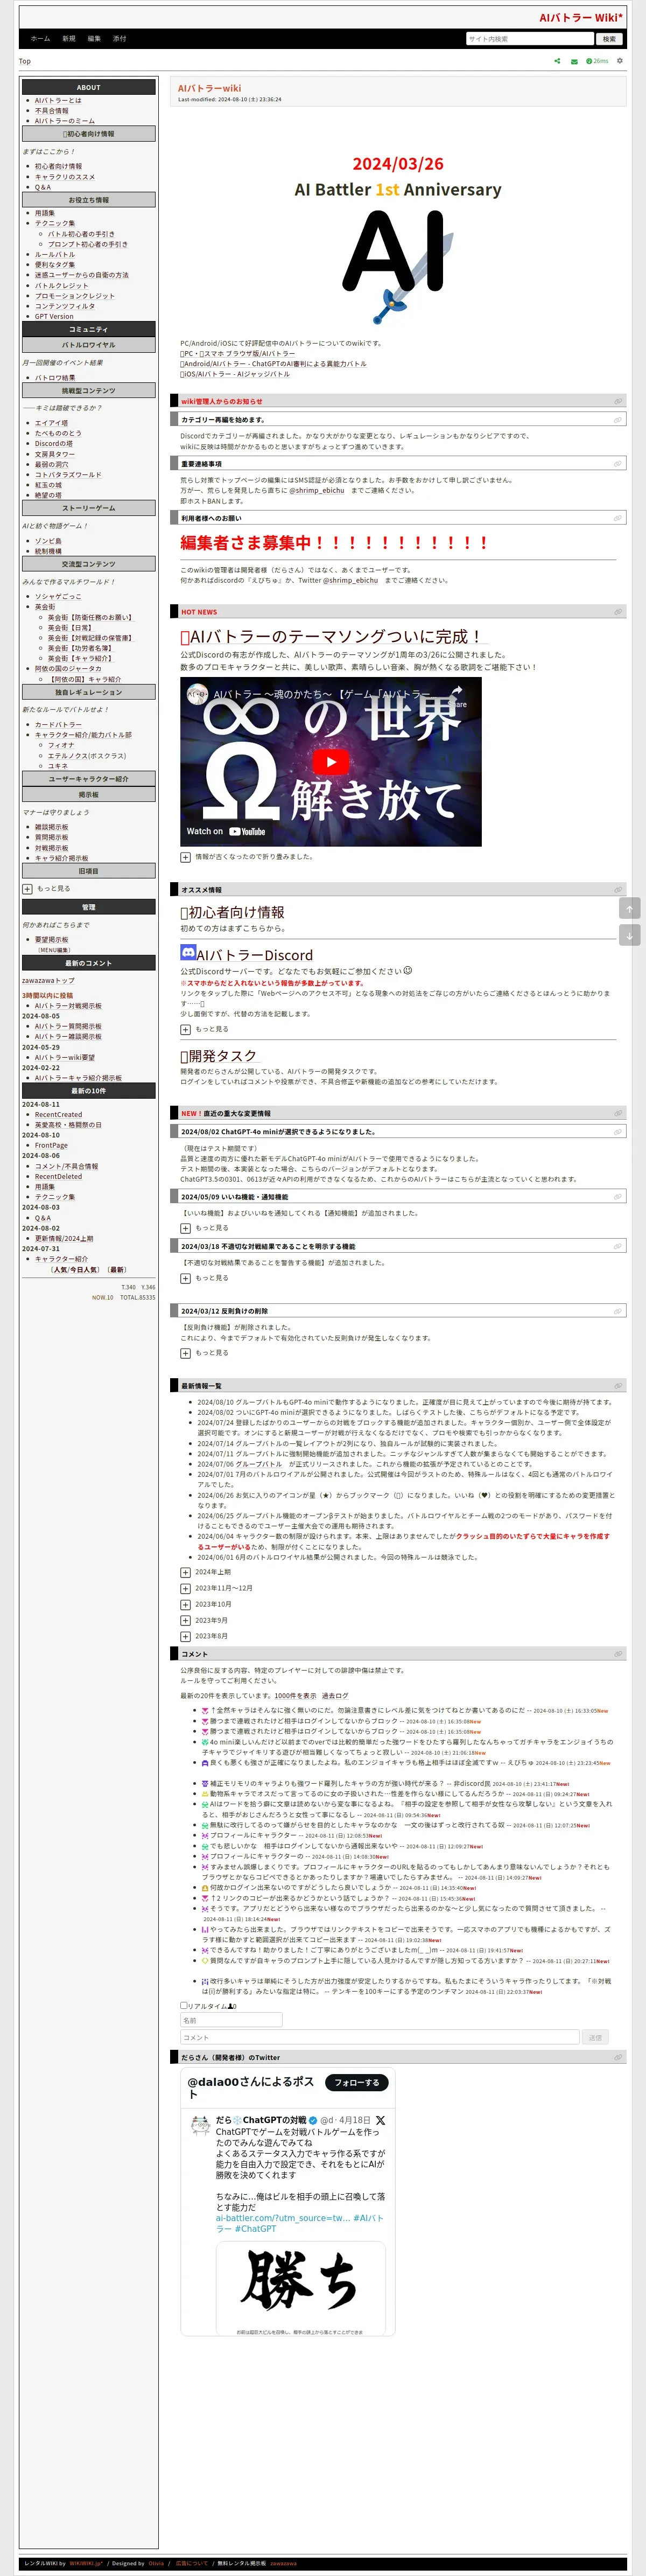Click anchor icon of カテゴリー再編を始めます heading
This screenshot has height=2576, width=646.
point(617,420)
